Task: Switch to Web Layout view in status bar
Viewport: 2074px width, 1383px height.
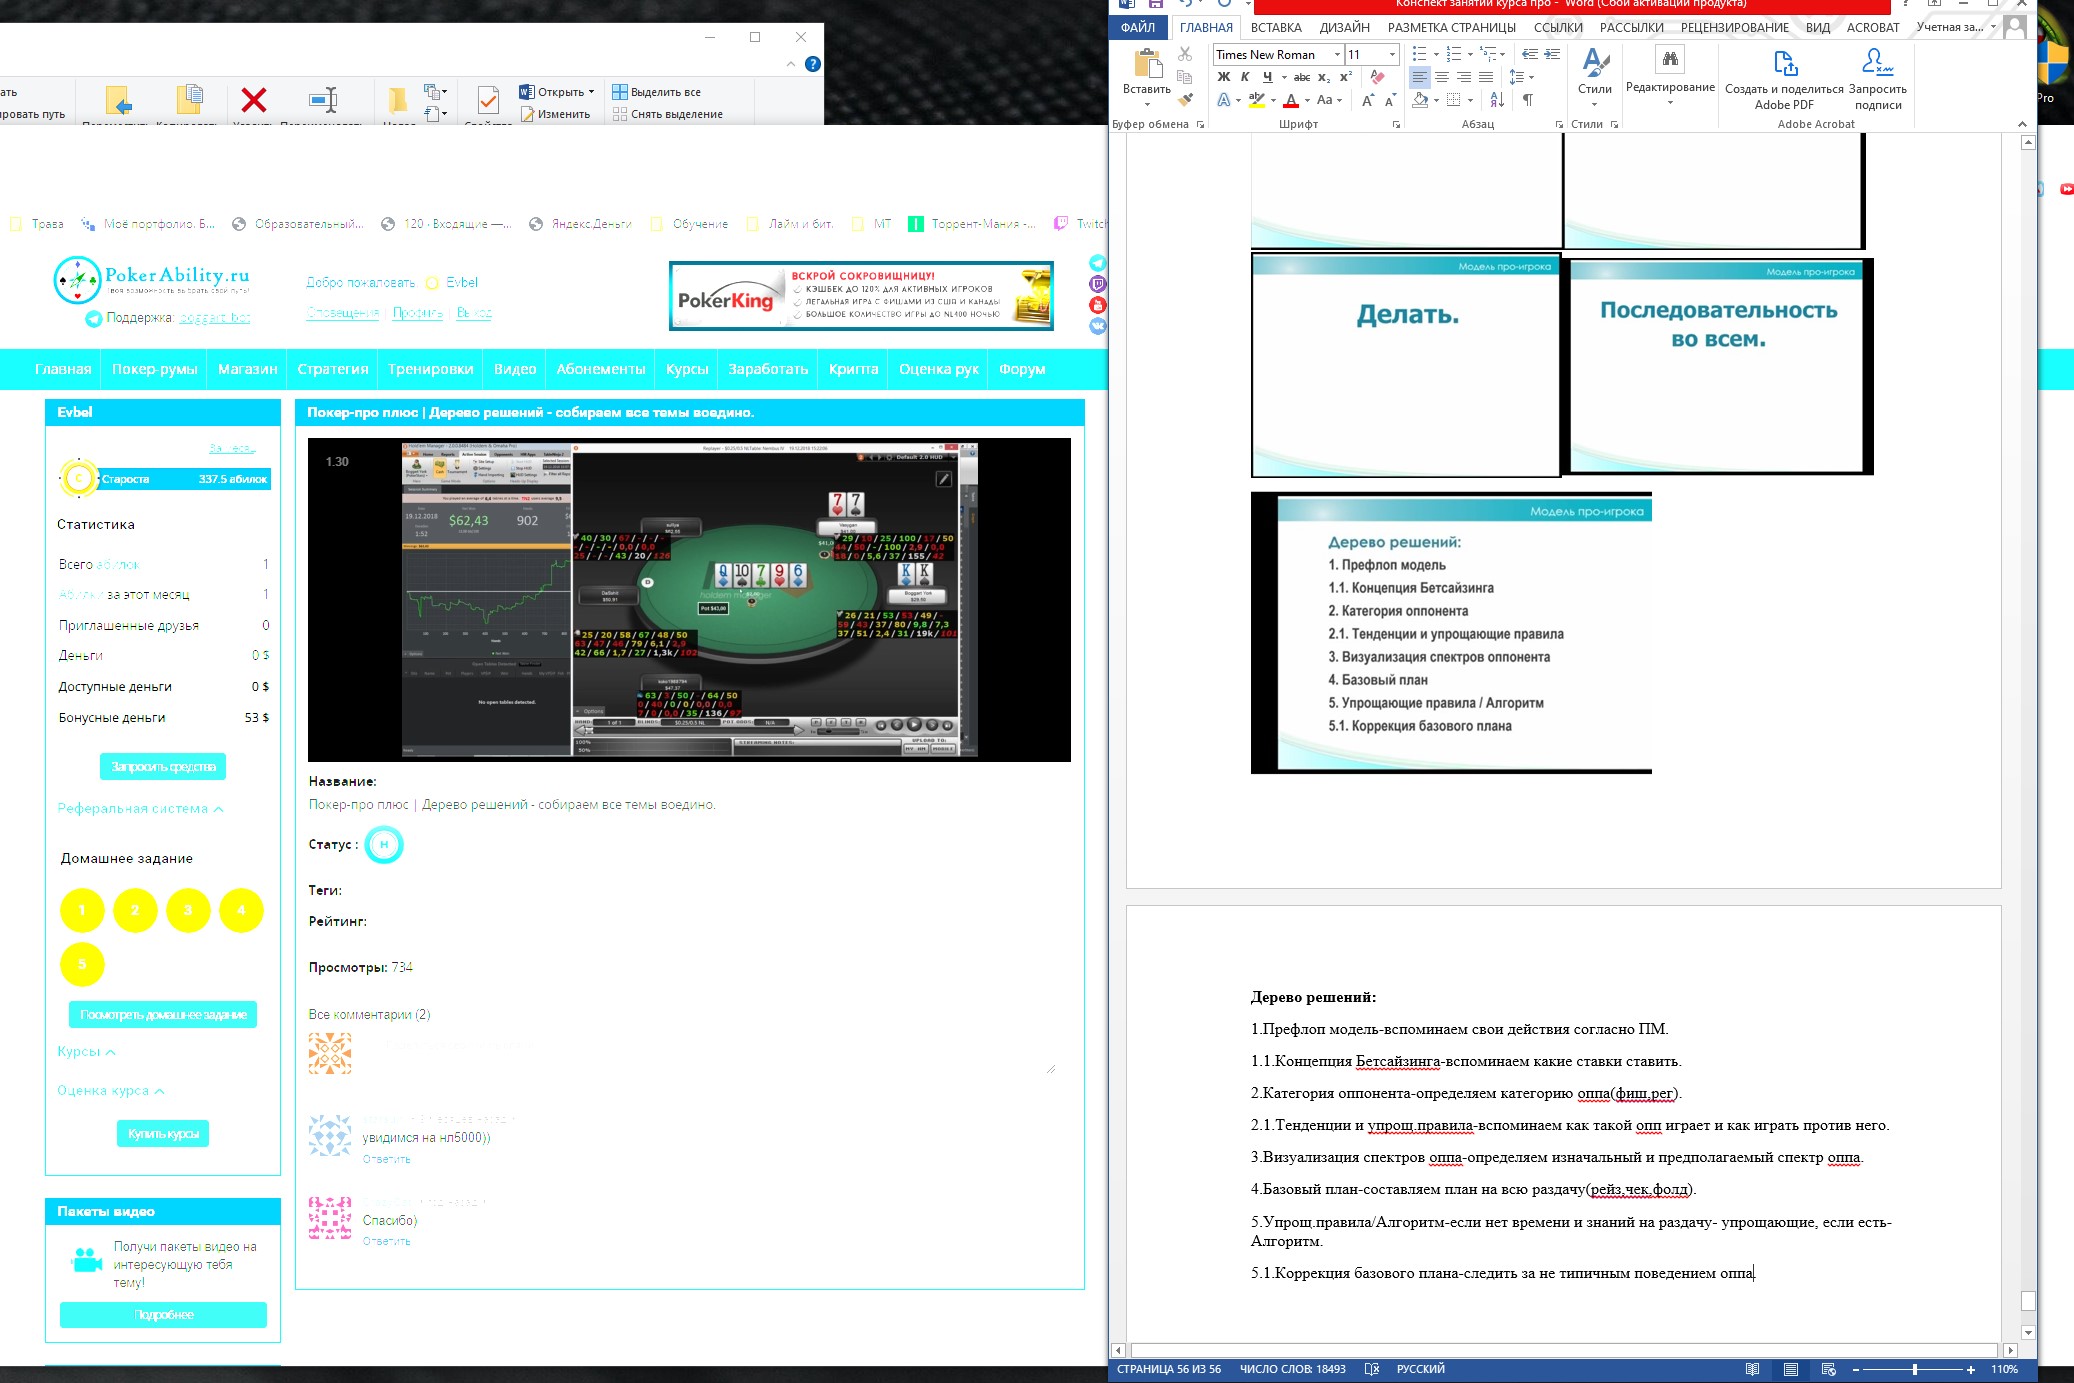Action: 1828,1369
